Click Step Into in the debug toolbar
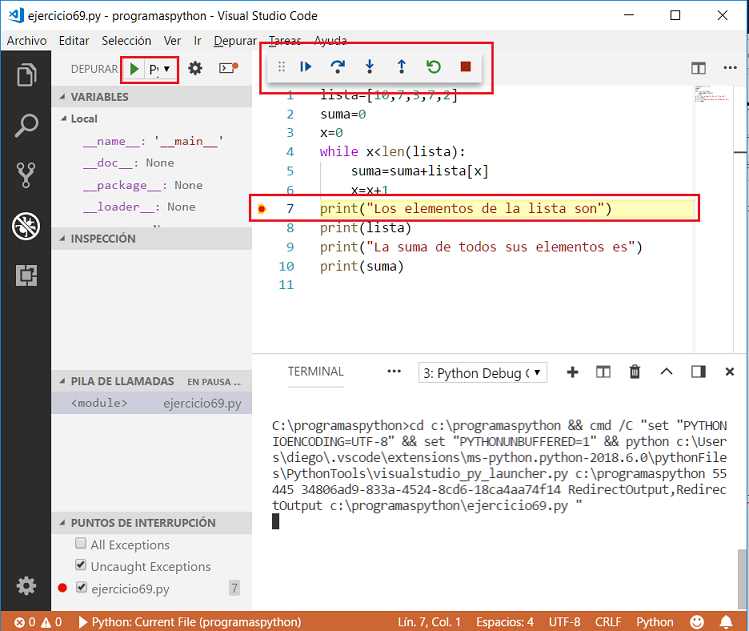Image resolution: width=749 pixels, height=631 pixels. [370, 66]
